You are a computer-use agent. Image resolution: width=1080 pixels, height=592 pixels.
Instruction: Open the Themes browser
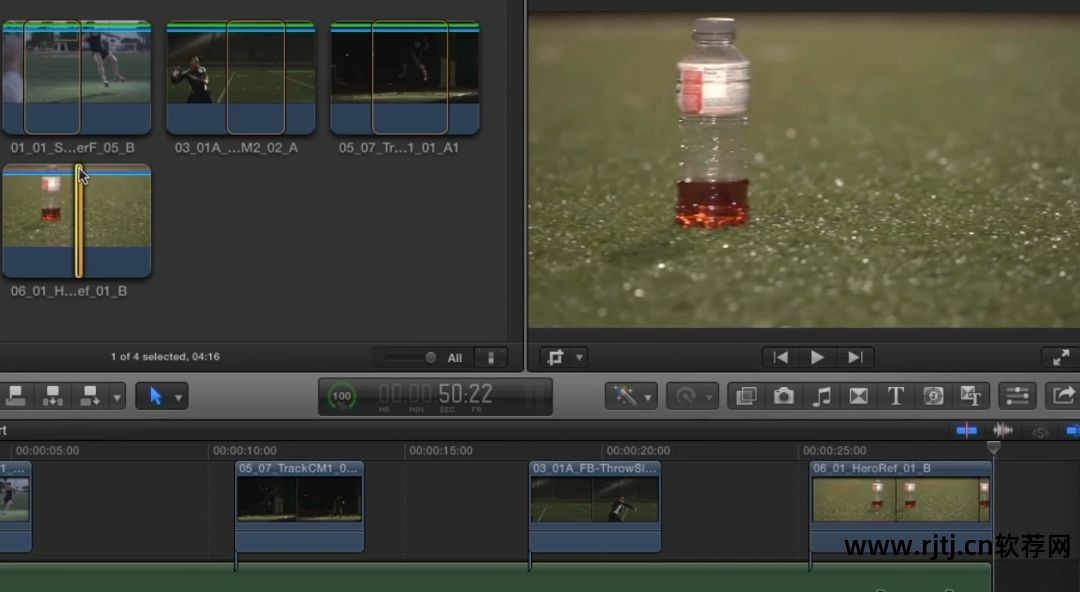[970, 396]
